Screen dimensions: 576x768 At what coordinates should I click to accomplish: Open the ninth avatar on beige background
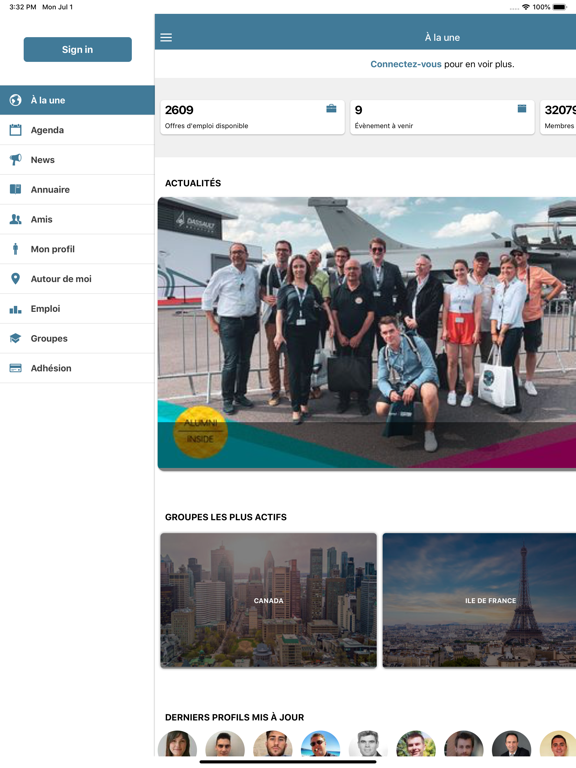[558, 744]
